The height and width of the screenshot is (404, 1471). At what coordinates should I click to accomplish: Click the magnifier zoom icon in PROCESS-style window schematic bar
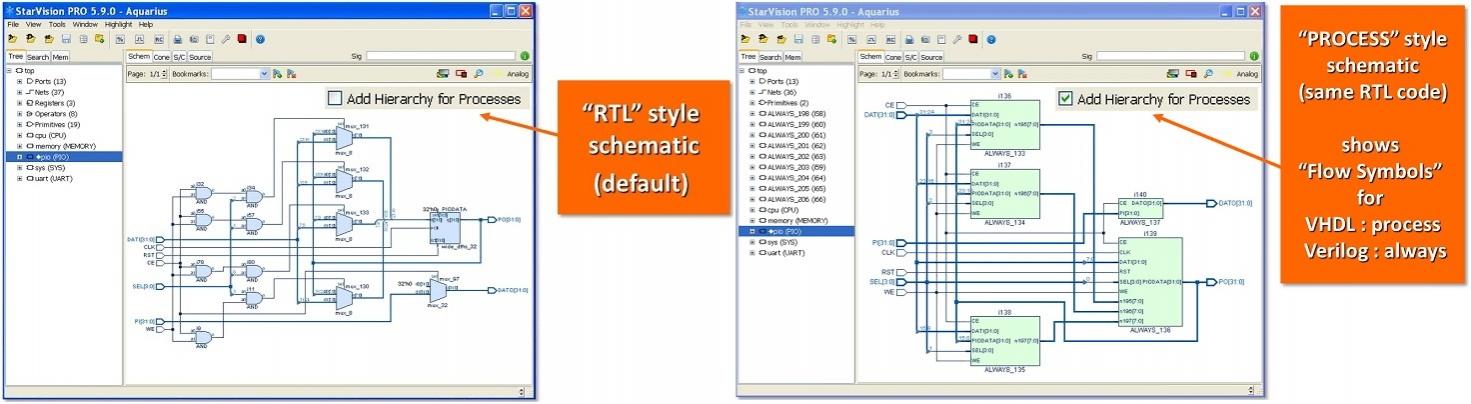[1208, 74]
